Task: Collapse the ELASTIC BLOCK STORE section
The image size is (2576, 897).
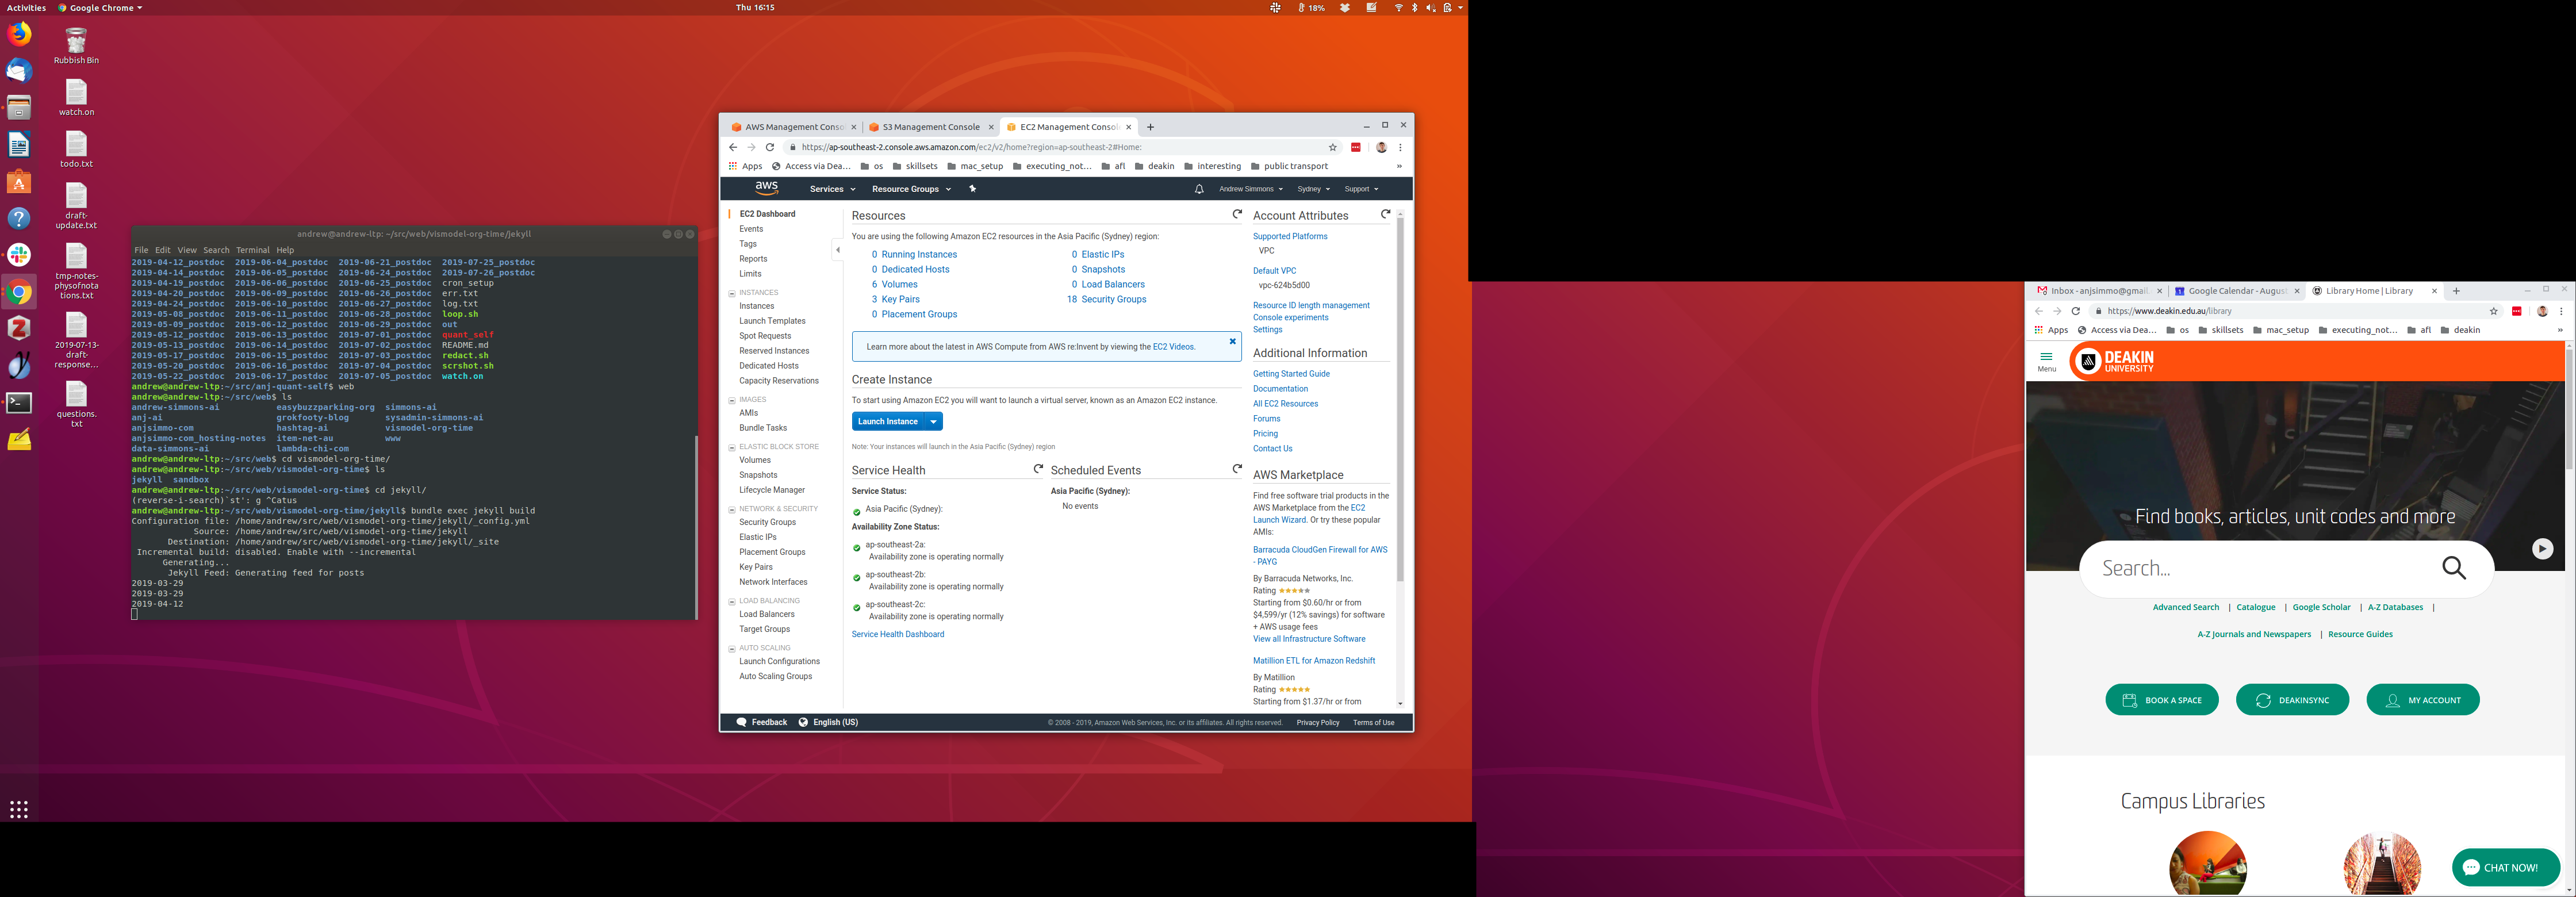Action: [x=732, y=447]
